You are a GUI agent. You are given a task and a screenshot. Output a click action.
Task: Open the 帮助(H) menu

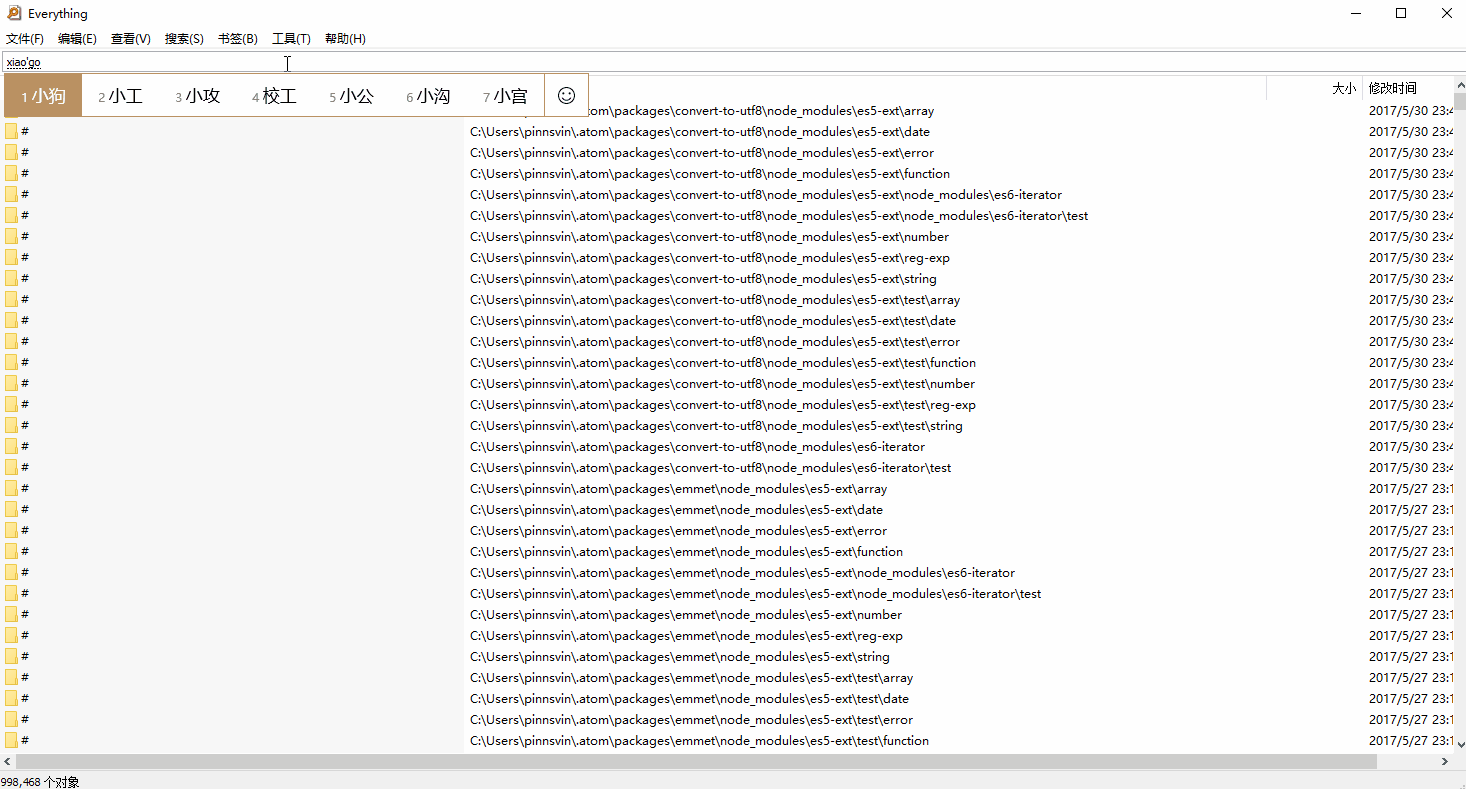345,39
